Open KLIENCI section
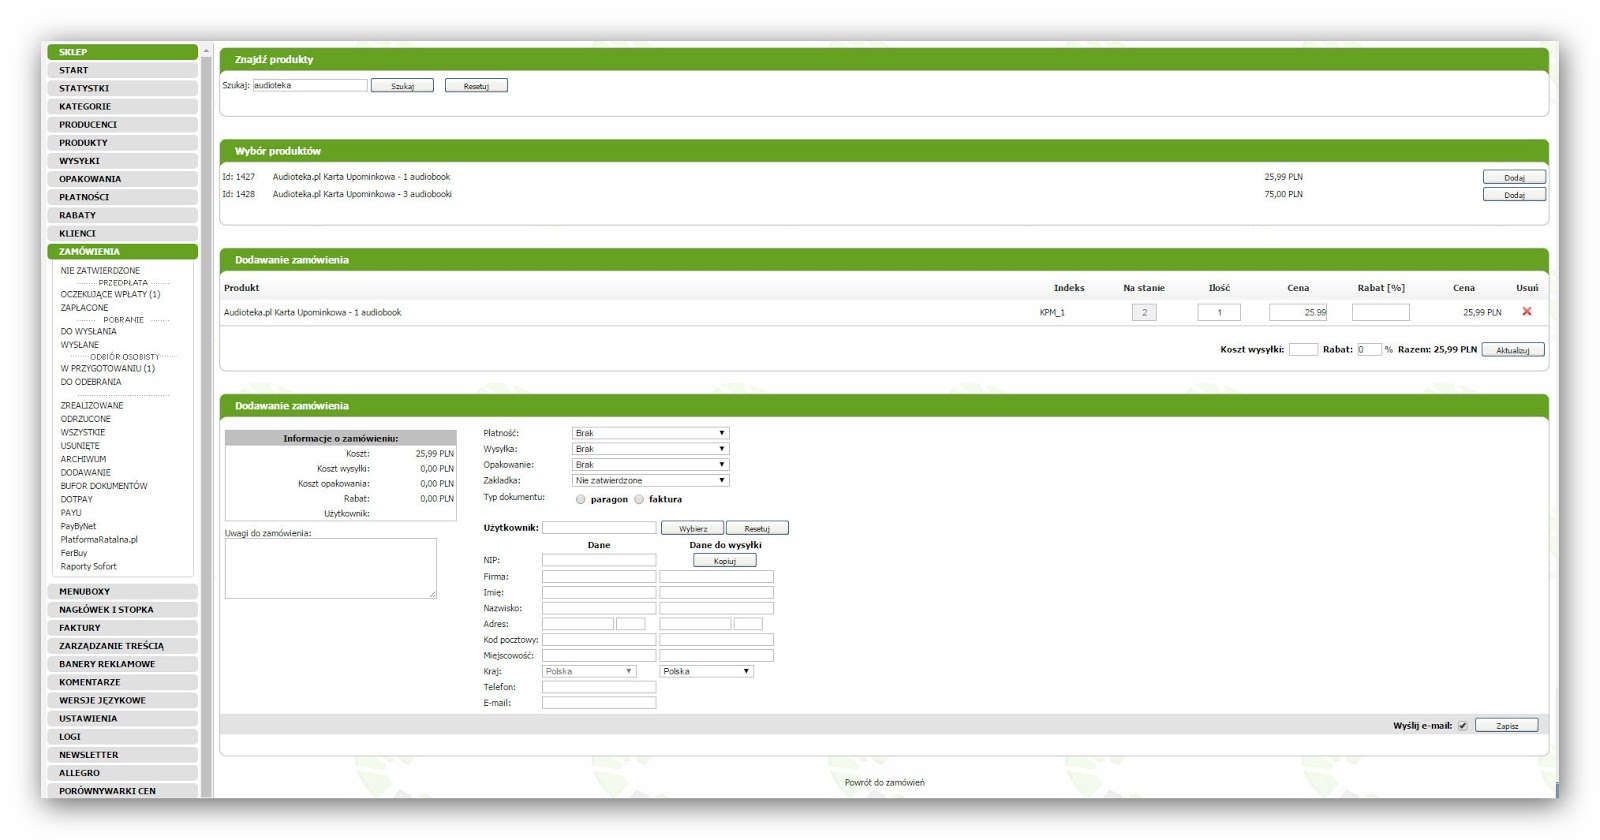This screenshot has width=1600, height=840. 122,233
